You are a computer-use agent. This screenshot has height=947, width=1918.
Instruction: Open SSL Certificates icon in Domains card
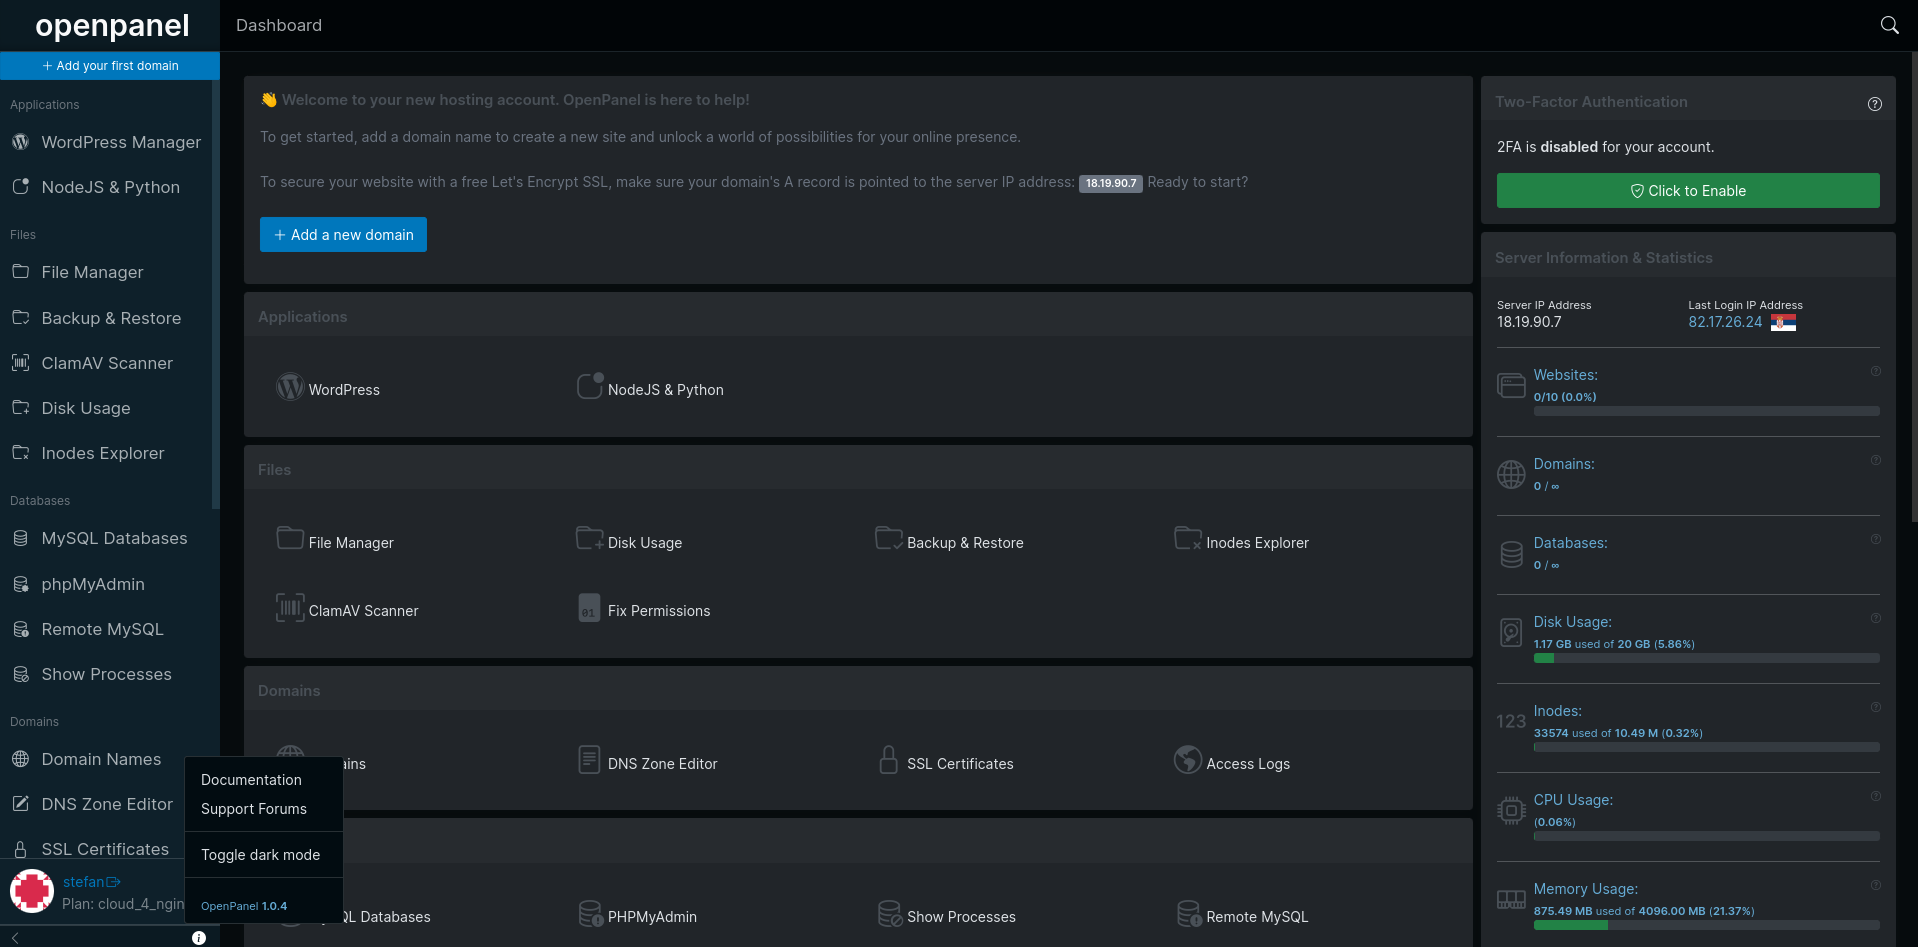pos(889,760)
